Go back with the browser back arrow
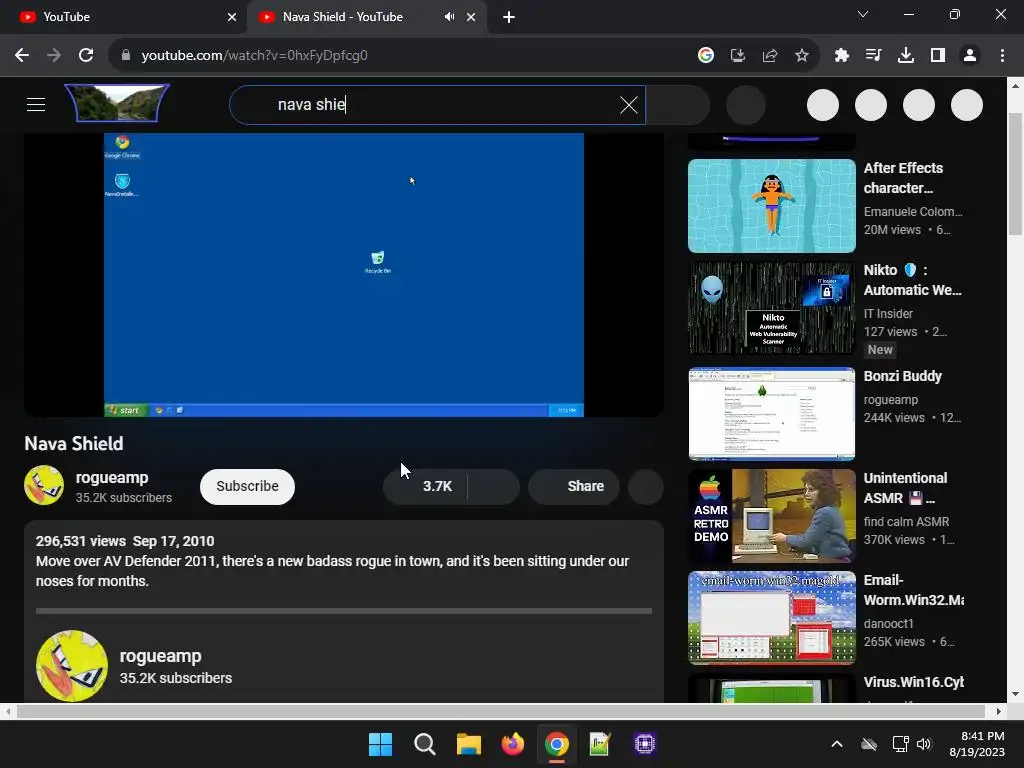Viewport: 1024px width, 768px height. click(22, 56)
